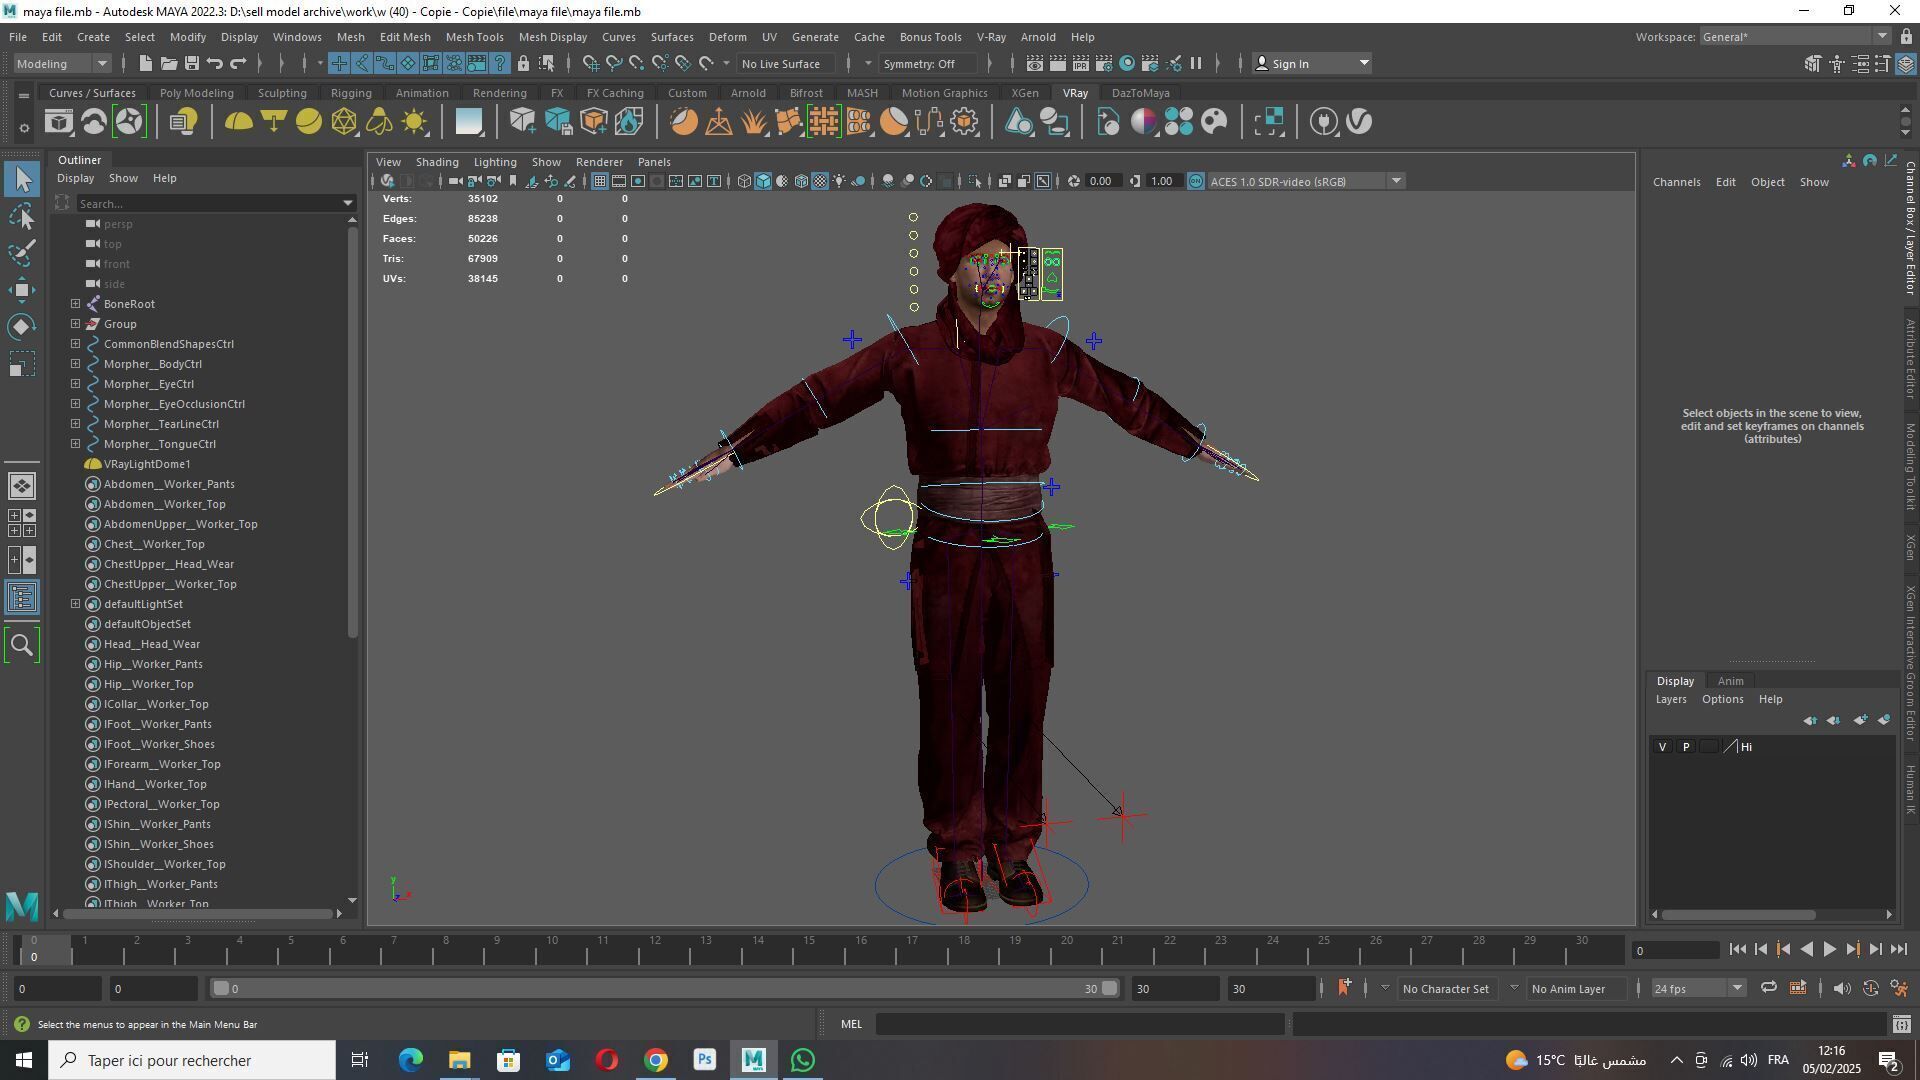Select Hip__Worker_Pants in the Outliner

coord(153,664)
